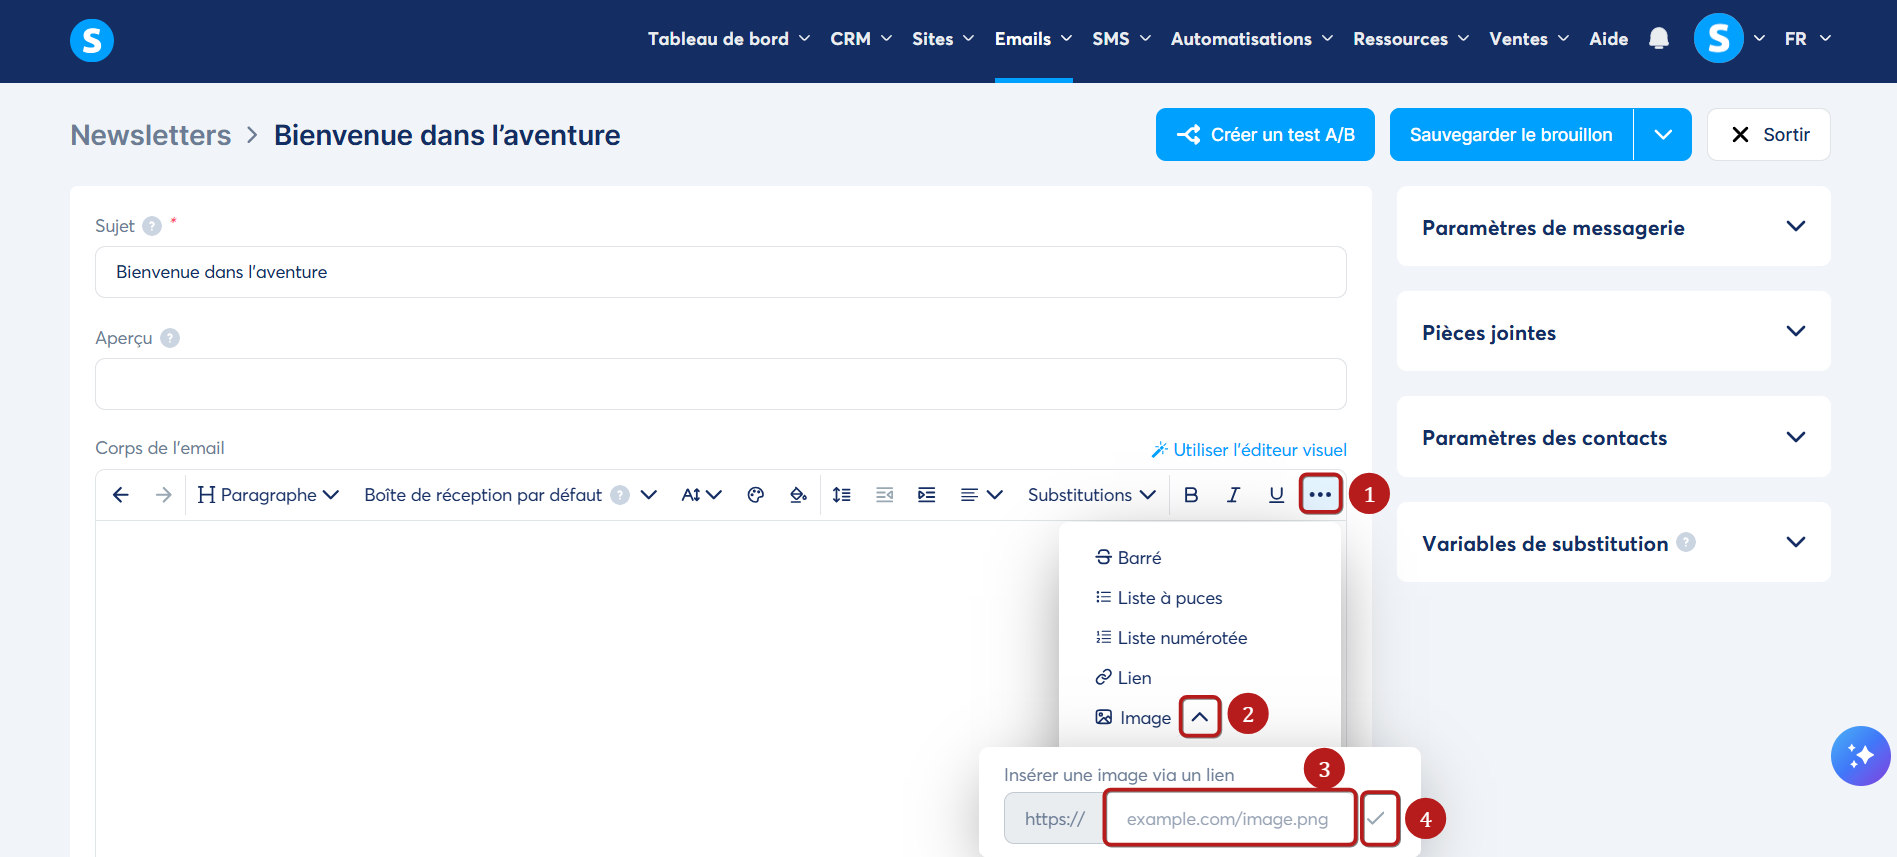Click help icon beside Variables de substitution
The width and height of the screenshot is (1897, 857).
point(1686,542)
